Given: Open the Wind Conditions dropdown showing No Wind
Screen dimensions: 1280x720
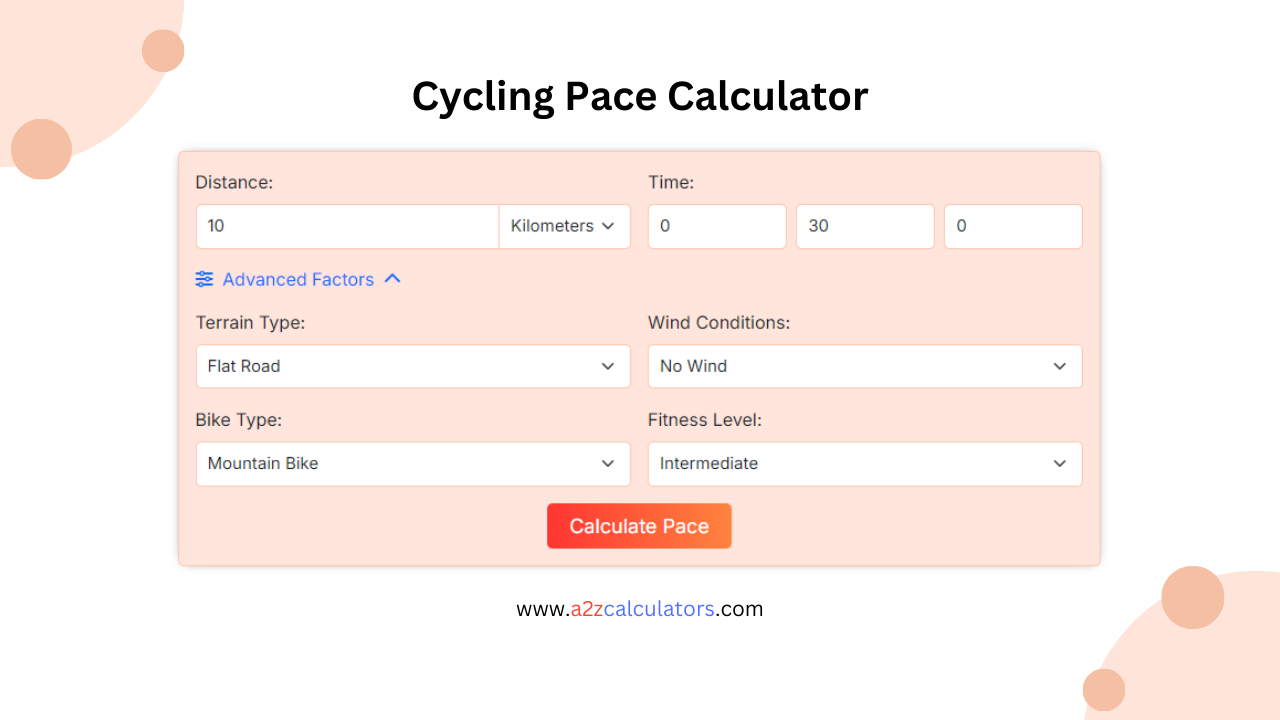Looking at the screenshot, I should pos(865,366).
